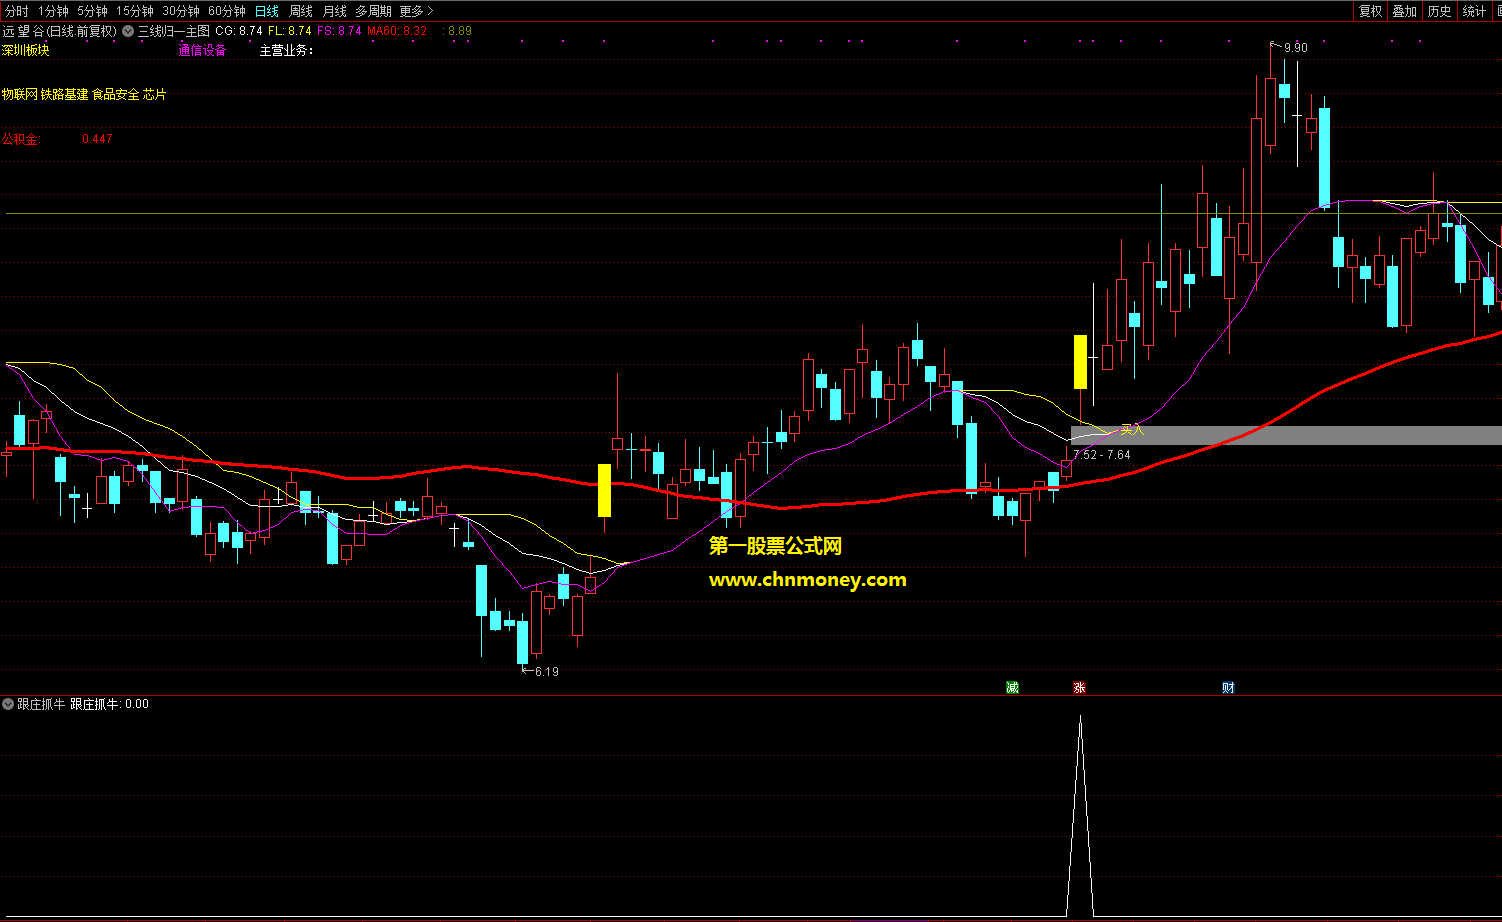
Task: Open the 跟庄抓牛 indicator dropdown icon
Action: [8, 704]
